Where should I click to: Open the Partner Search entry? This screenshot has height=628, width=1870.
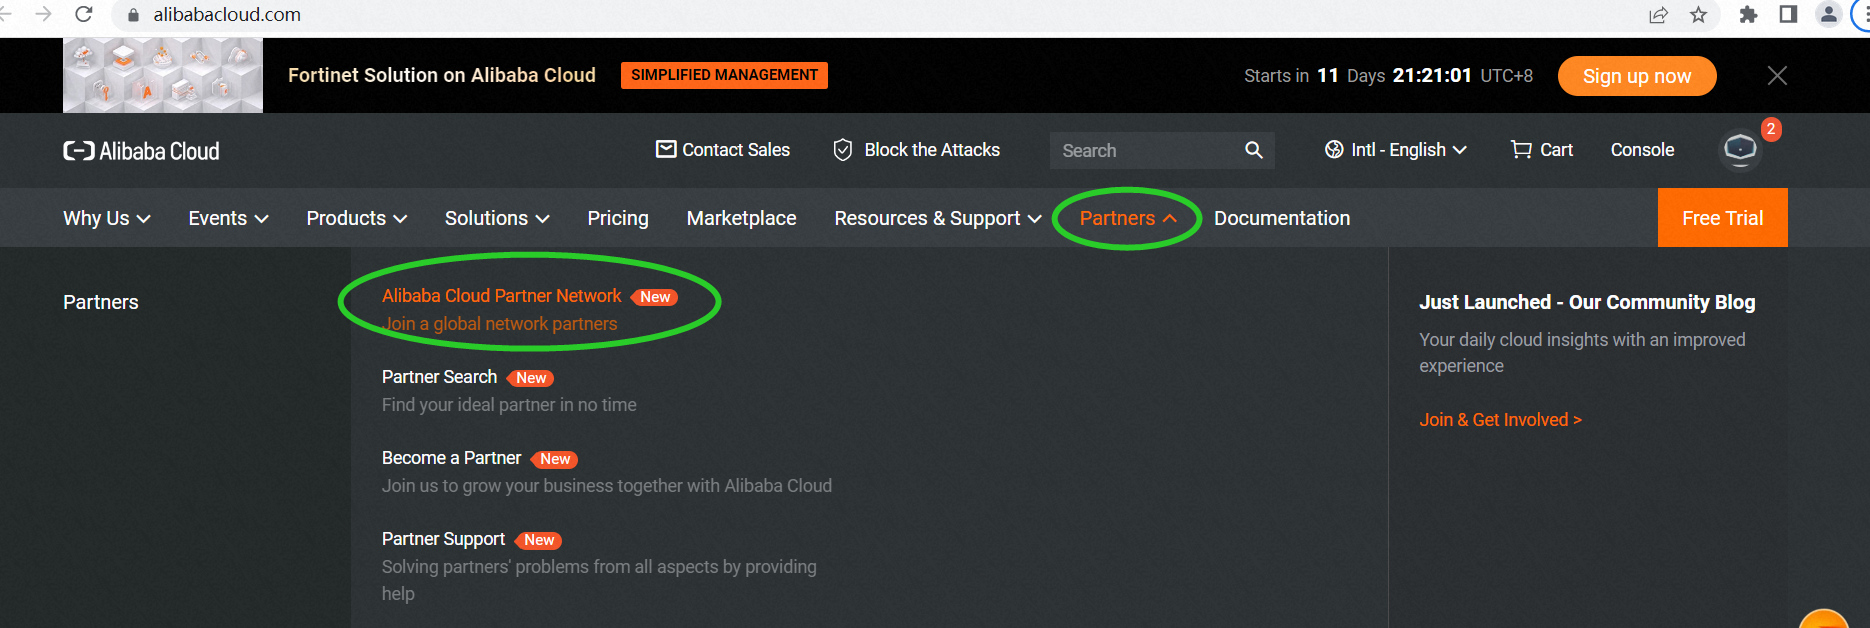click(439, 377)
